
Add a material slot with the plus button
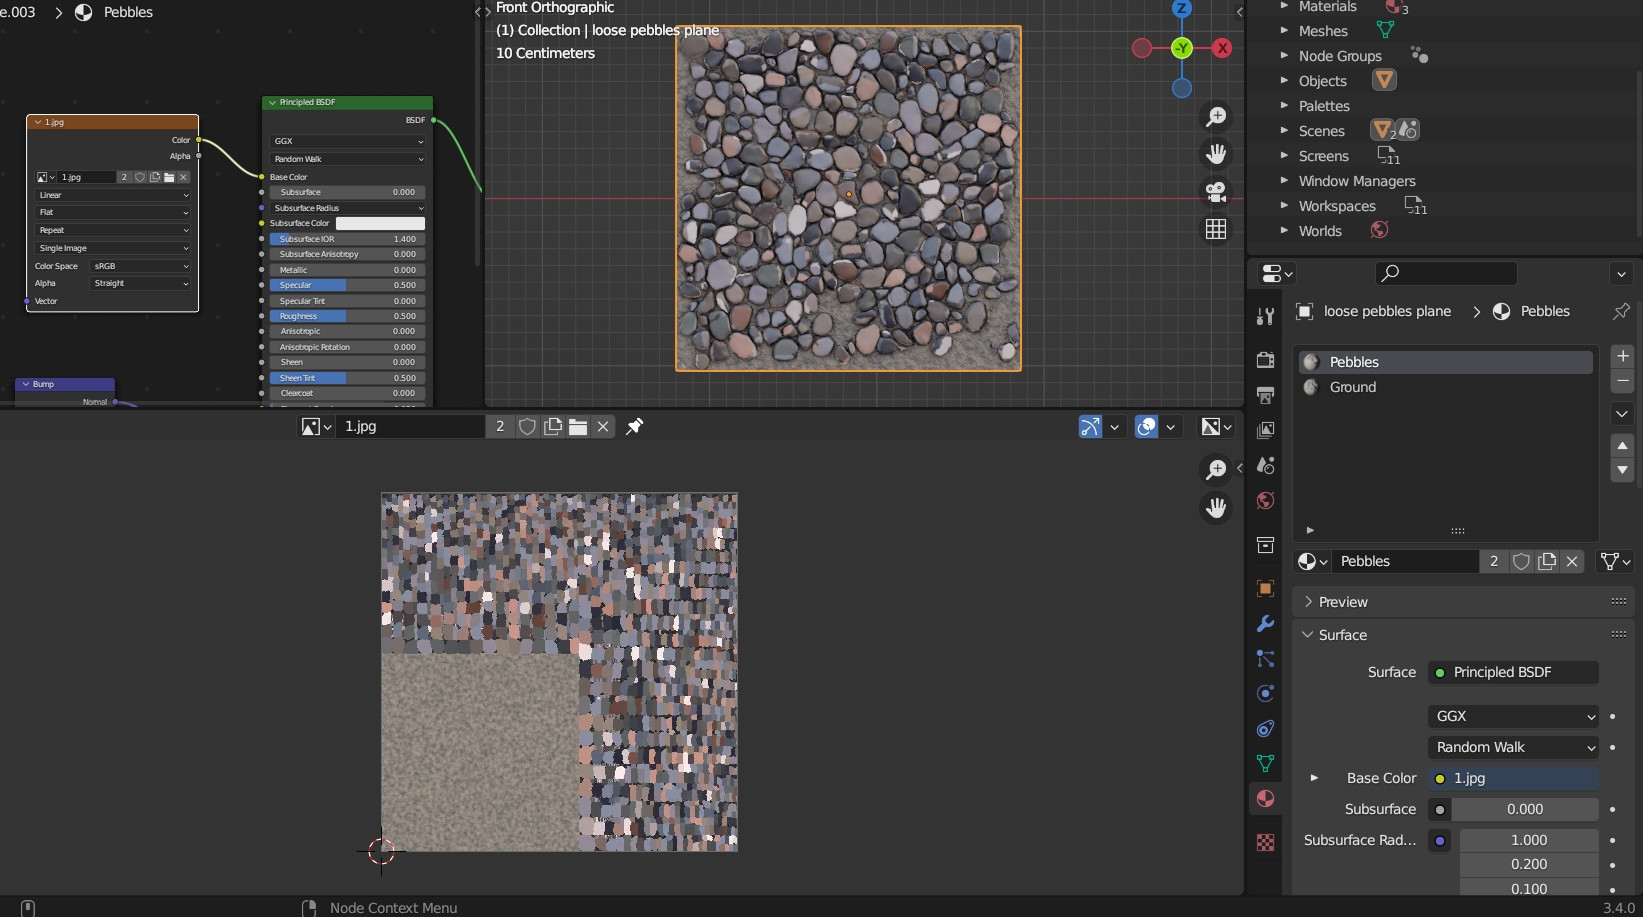[1622, 356]
